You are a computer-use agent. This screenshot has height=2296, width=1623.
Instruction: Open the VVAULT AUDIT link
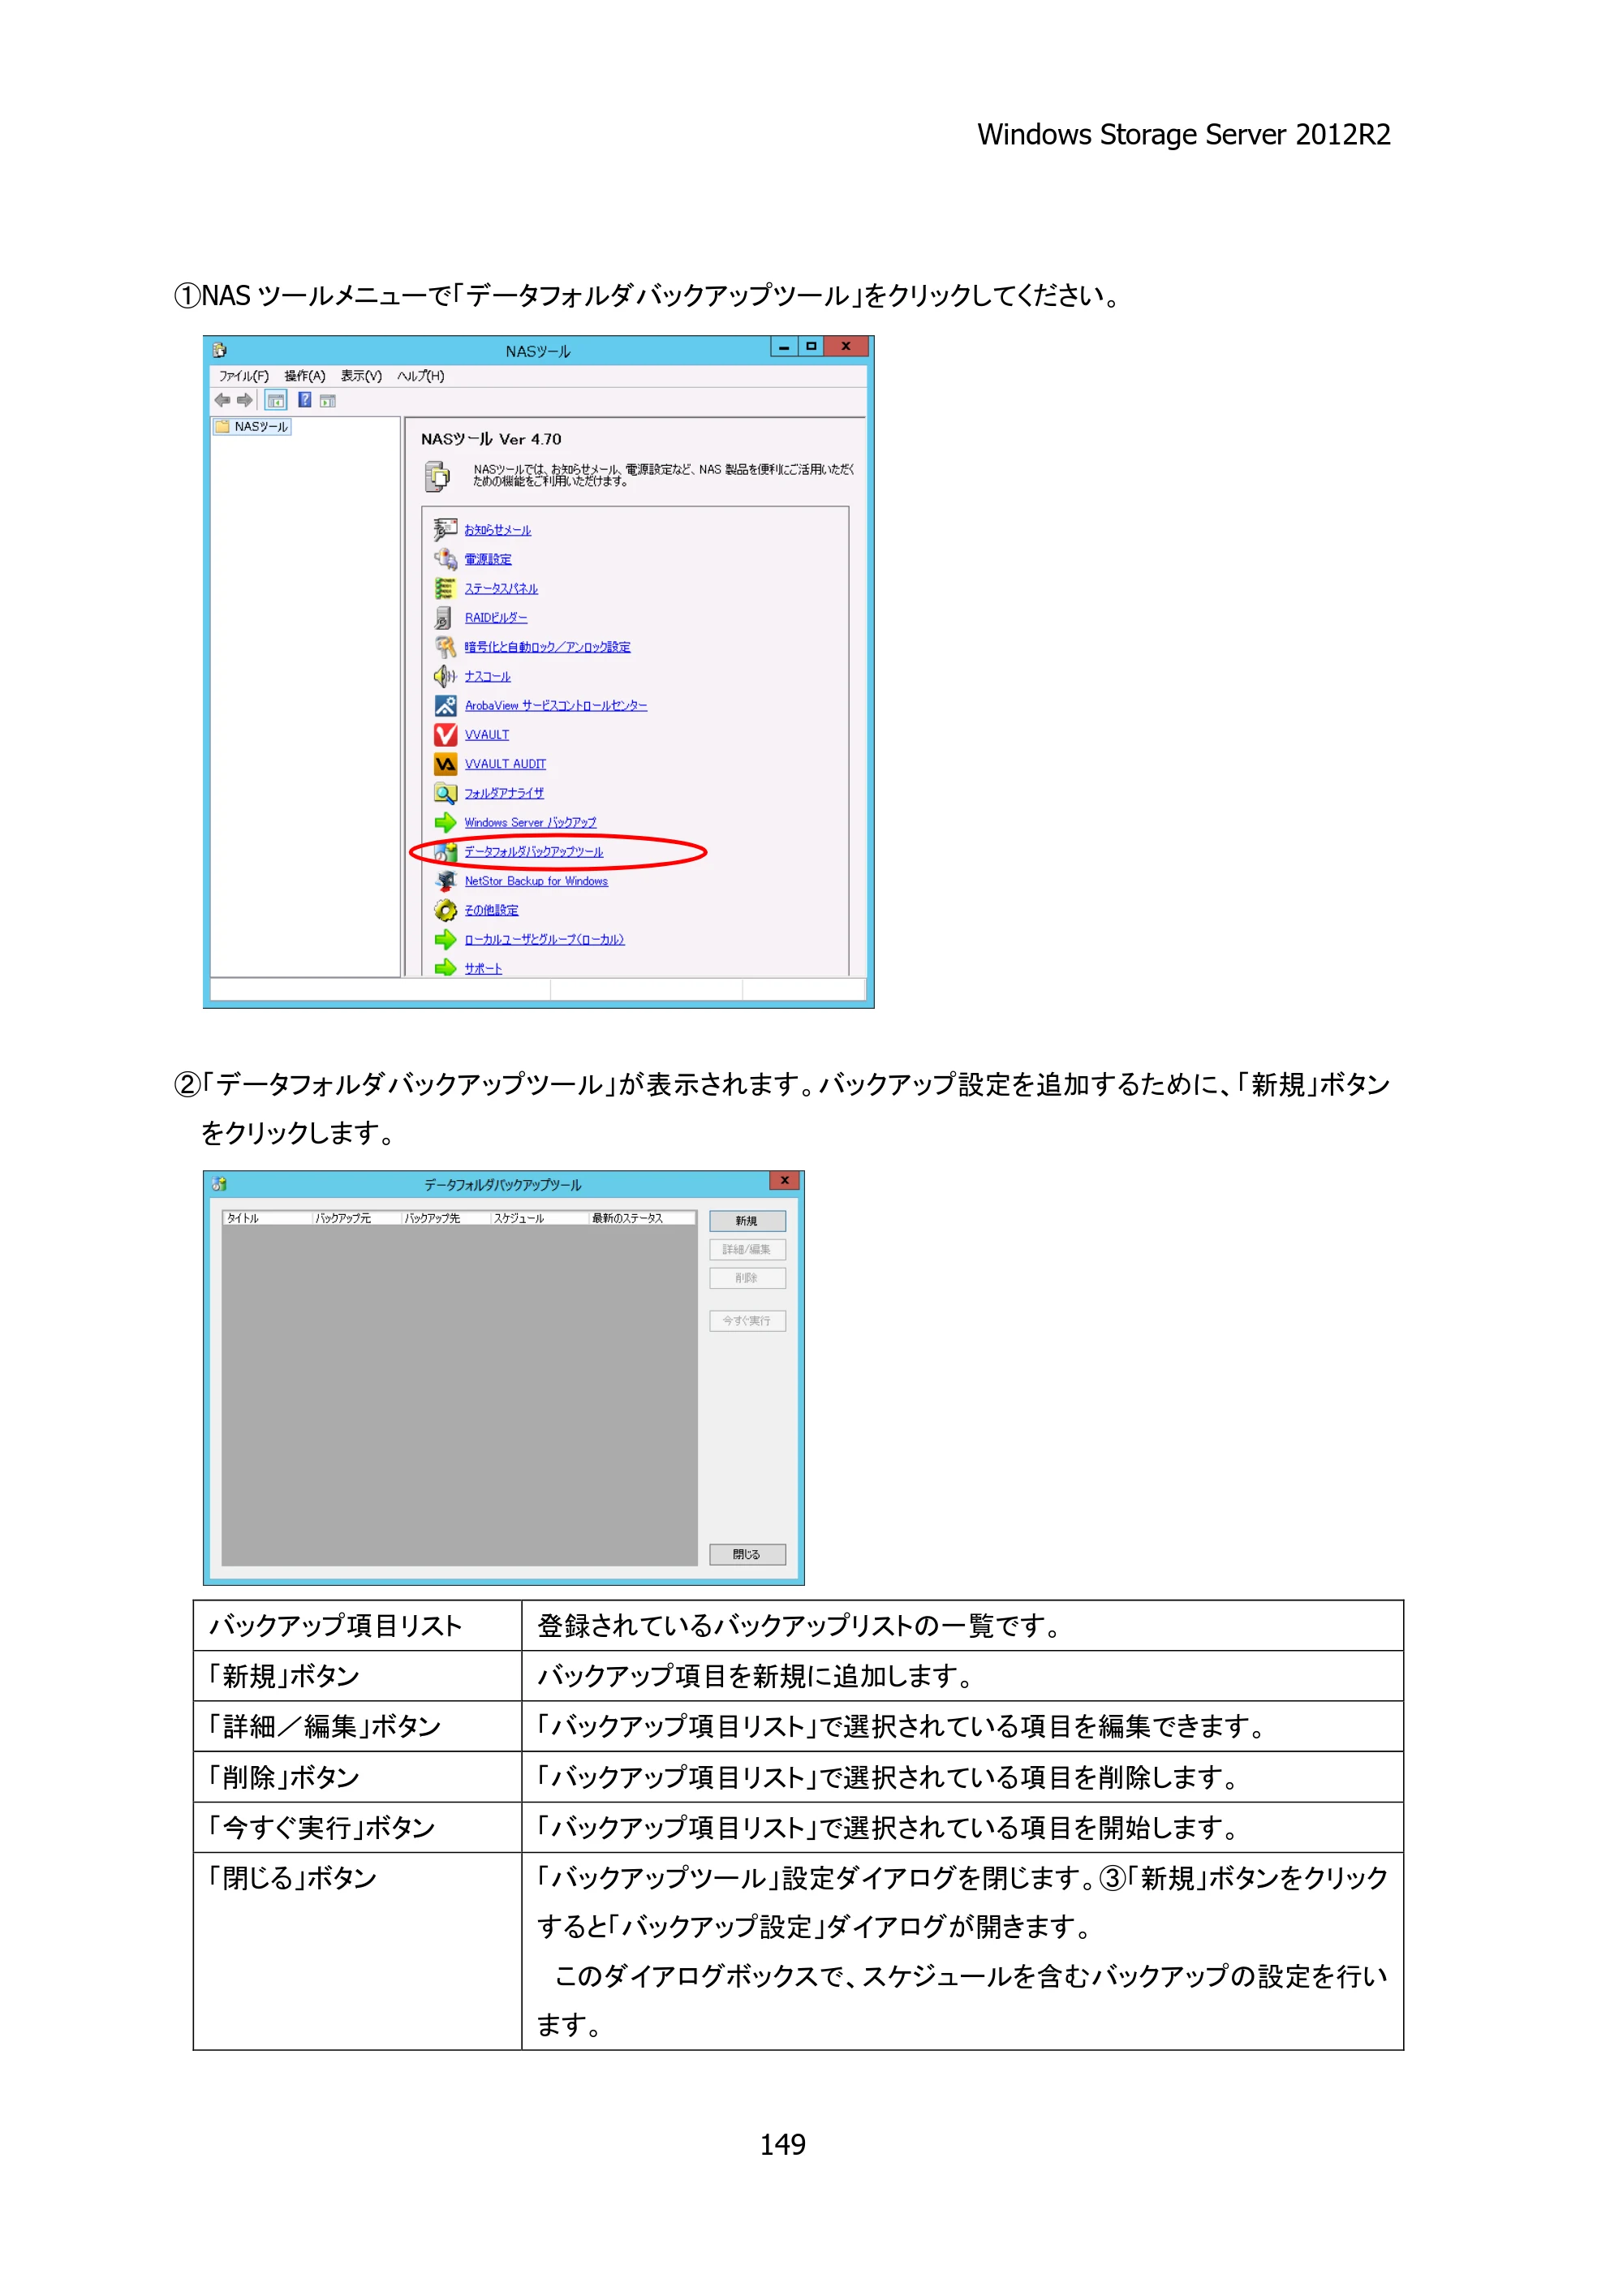(505, 764)
